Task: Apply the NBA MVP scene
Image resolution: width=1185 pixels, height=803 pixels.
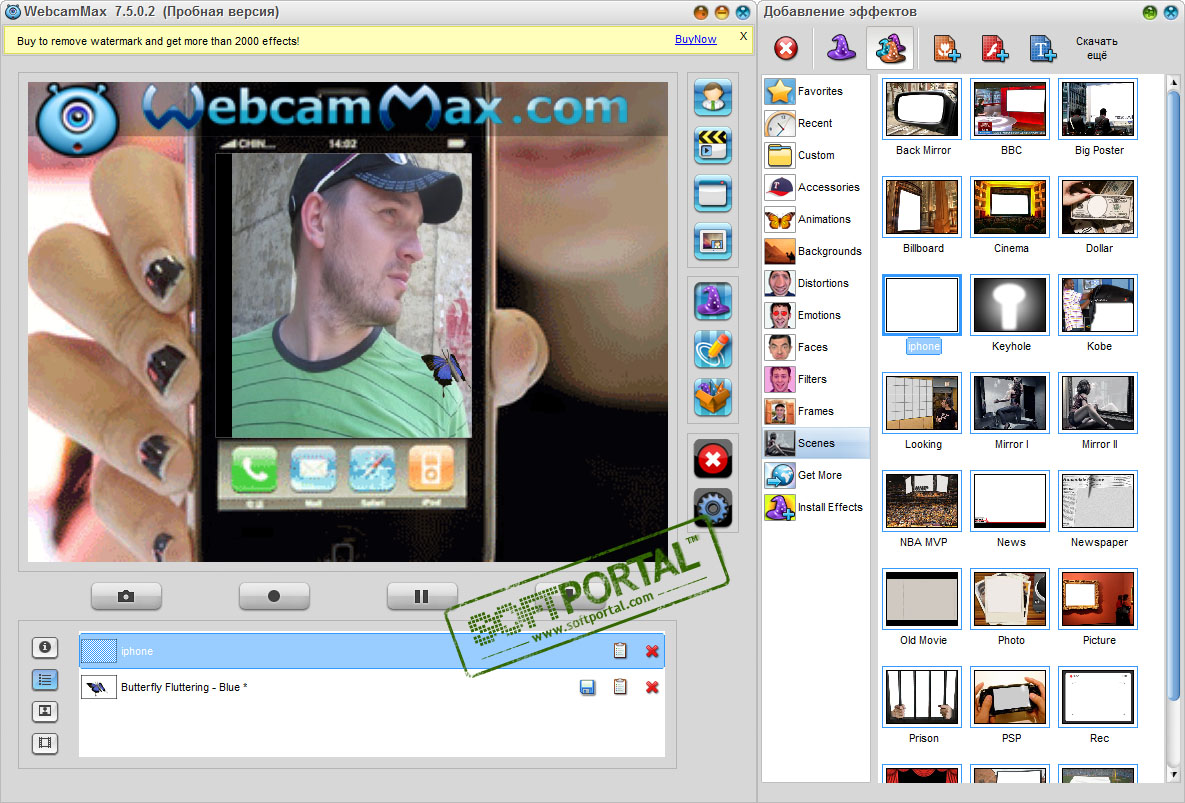Action: tap(922, 501)
